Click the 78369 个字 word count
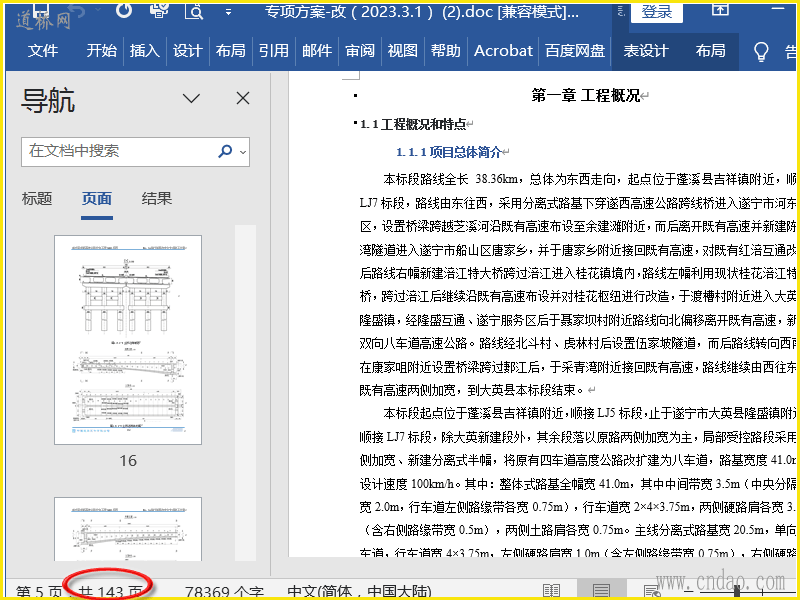Image resolution: width=800 pixels, height=600 pixels. [x=224, y=592]
